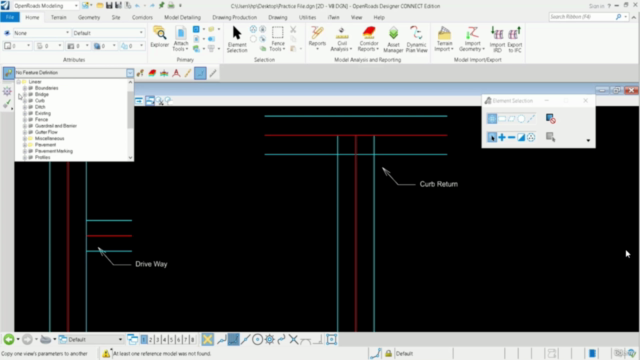Image resolution: width=640 pixels, height=360 pixels.
Task: Switch to the Geometry ribbon tab
Action: click(x=89, y=18)
